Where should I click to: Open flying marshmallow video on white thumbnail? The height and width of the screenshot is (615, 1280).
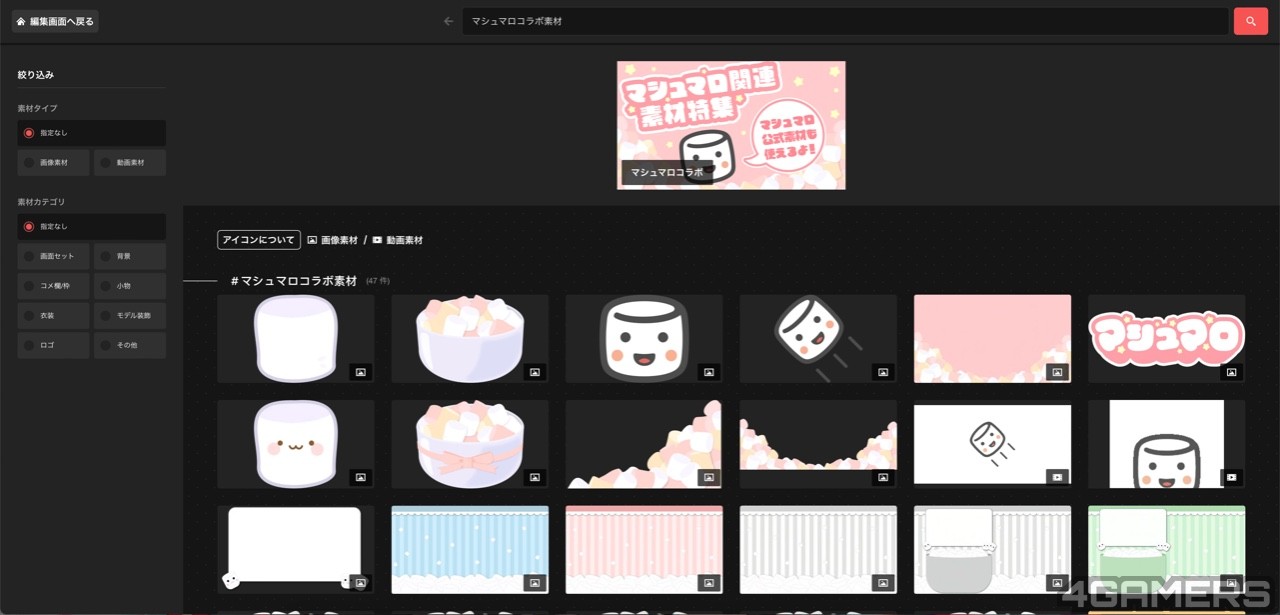pos(992,444)
